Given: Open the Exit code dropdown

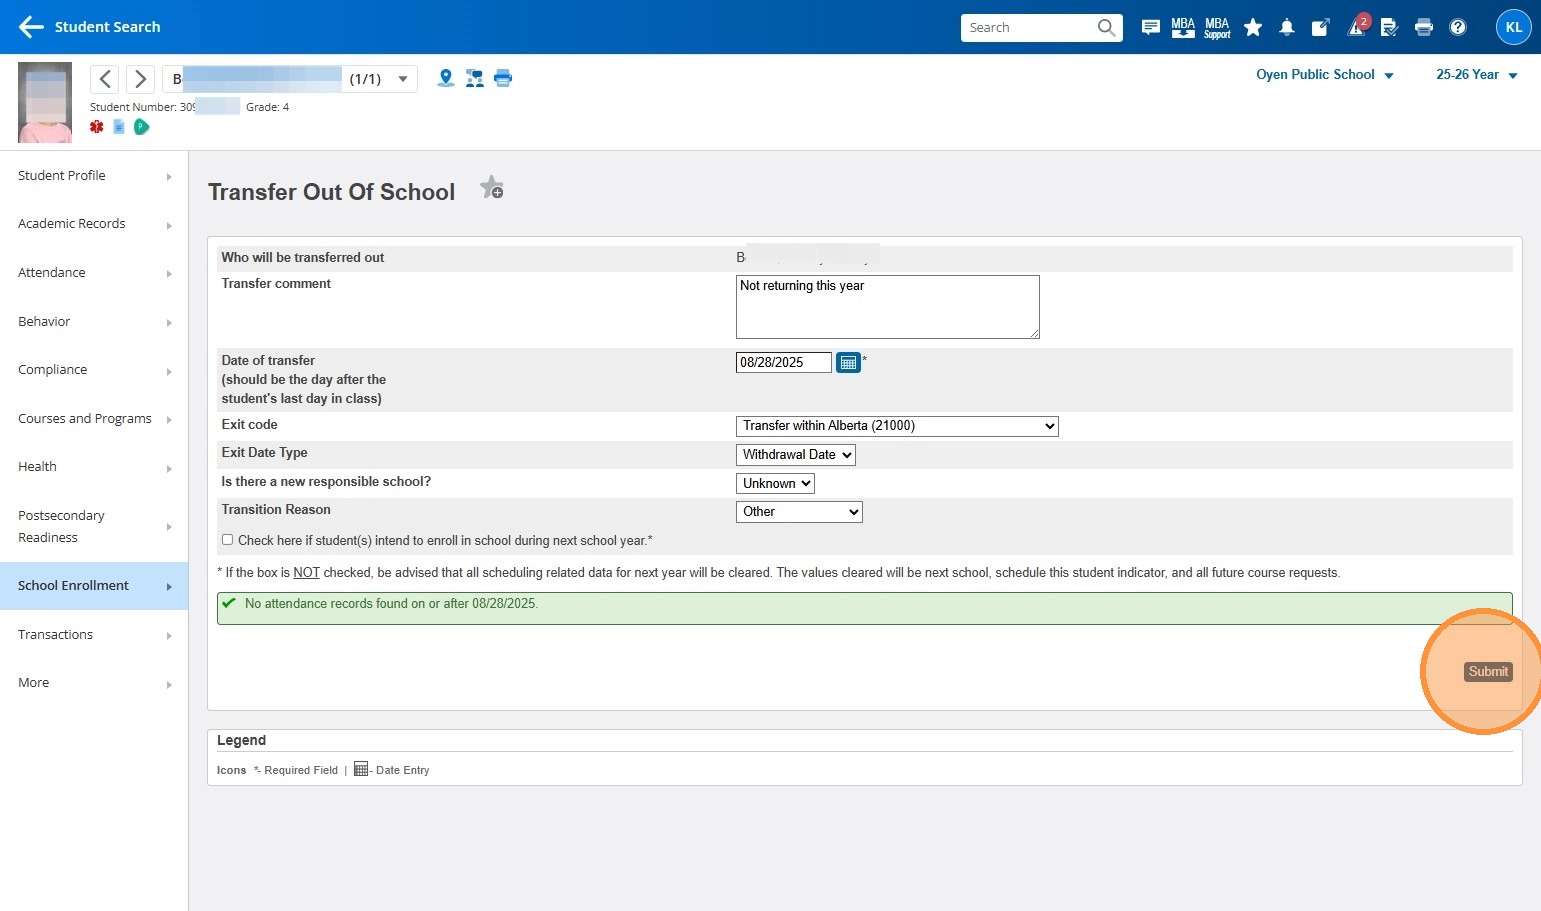Looking at the screenshot, I should pyautogui.click(x=896, y=426).
